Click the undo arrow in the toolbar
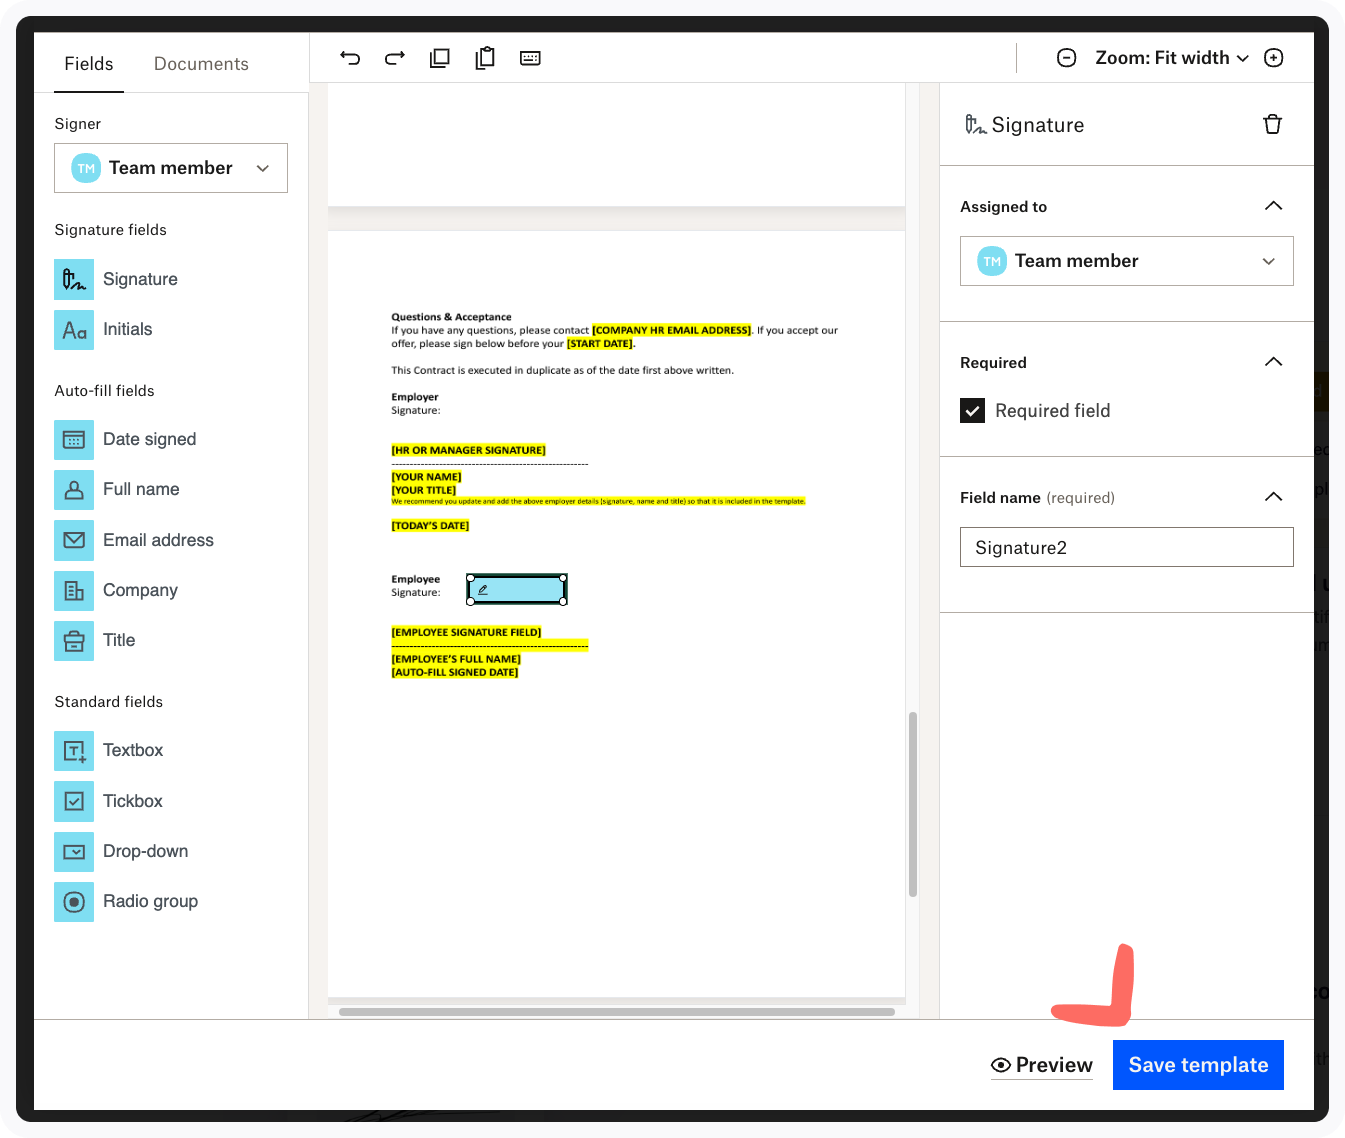Viewport: 1345px width, 1138px height. click(350, 58)
